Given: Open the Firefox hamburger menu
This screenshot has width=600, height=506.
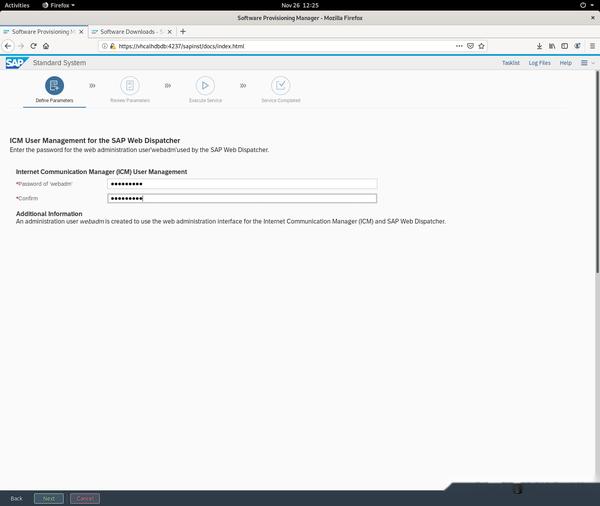Looking at the screenshot, I should (x=592, y=46).
